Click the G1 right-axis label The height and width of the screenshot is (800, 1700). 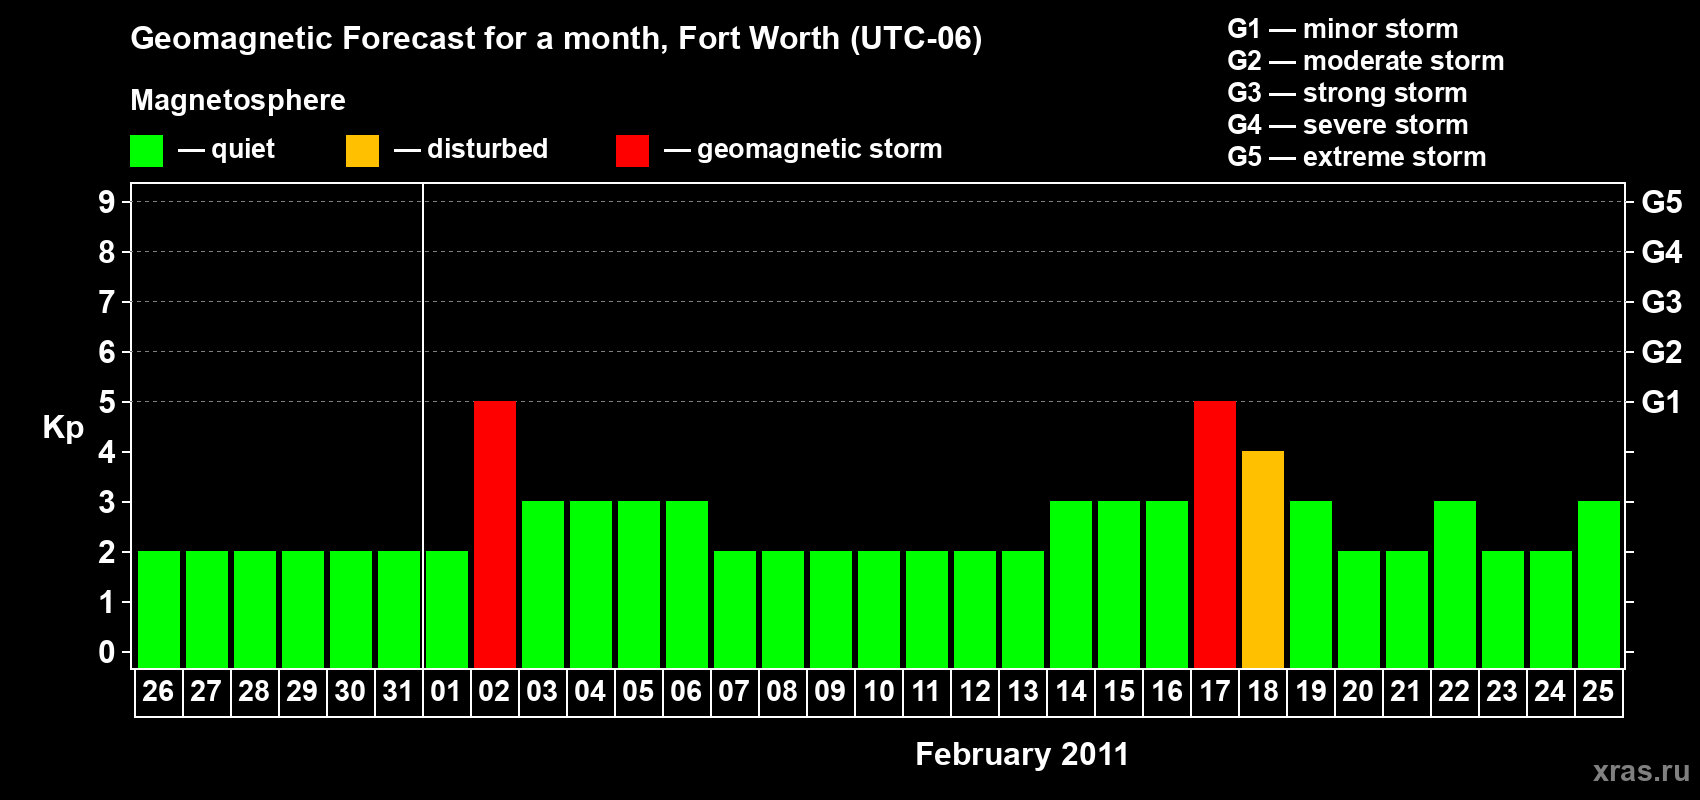tap(1662, 402)
